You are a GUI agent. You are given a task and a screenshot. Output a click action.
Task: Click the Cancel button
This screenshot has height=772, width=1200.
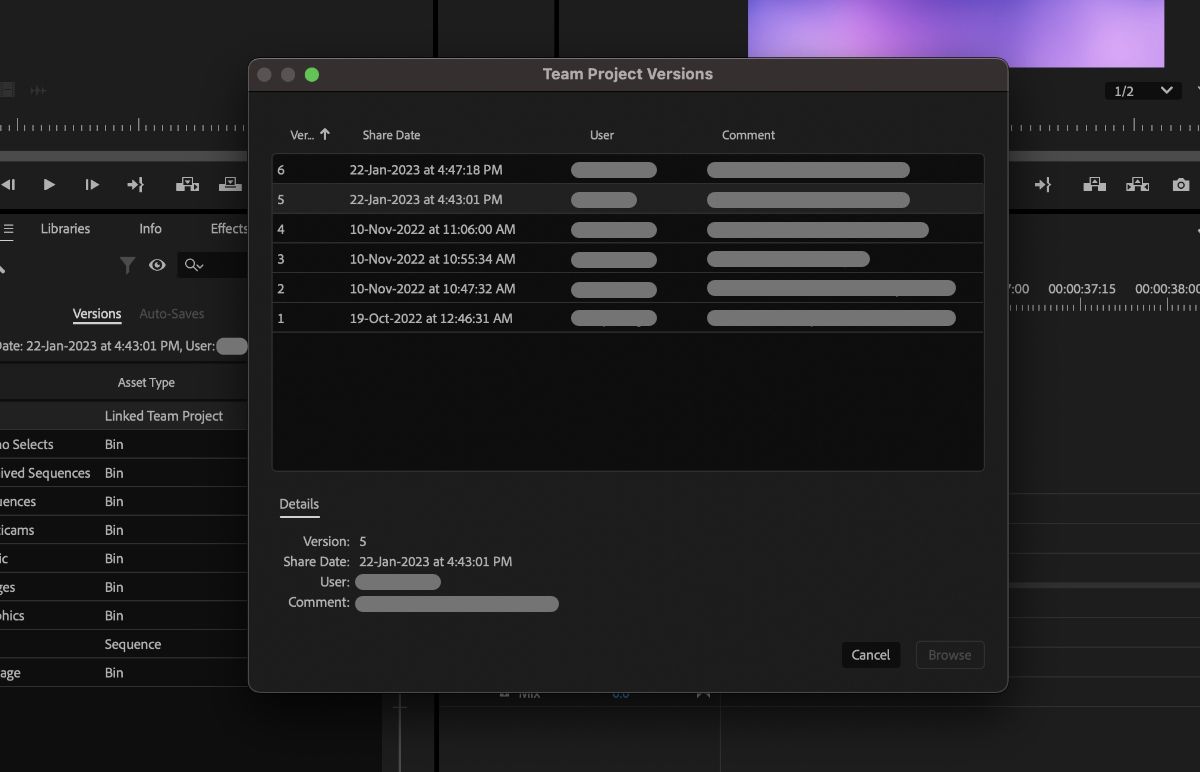[x=870, y=655]
